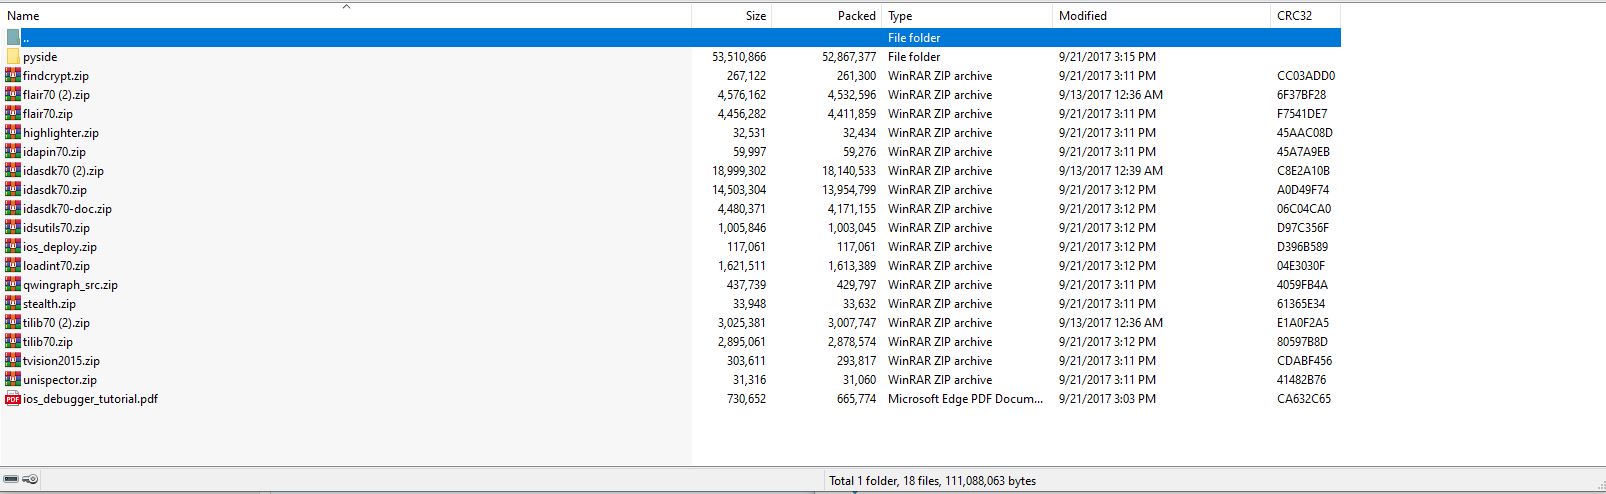
Task: Click the PDF icon of ios_debugger_tutorial.pdf
Action: pos(13,398)
